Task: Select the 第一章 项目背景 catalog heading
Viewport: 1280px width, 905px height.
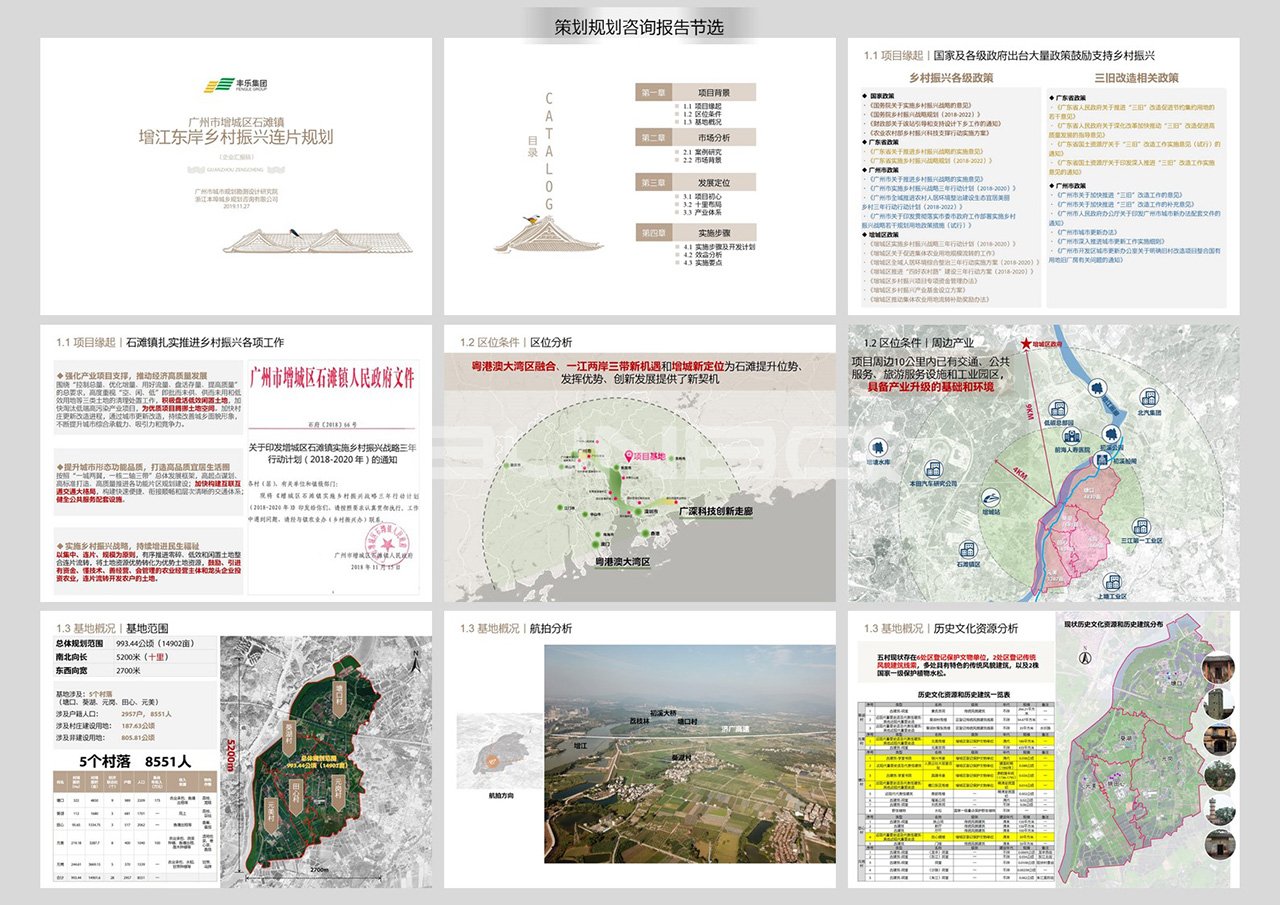Action: [x=695, y=92]
